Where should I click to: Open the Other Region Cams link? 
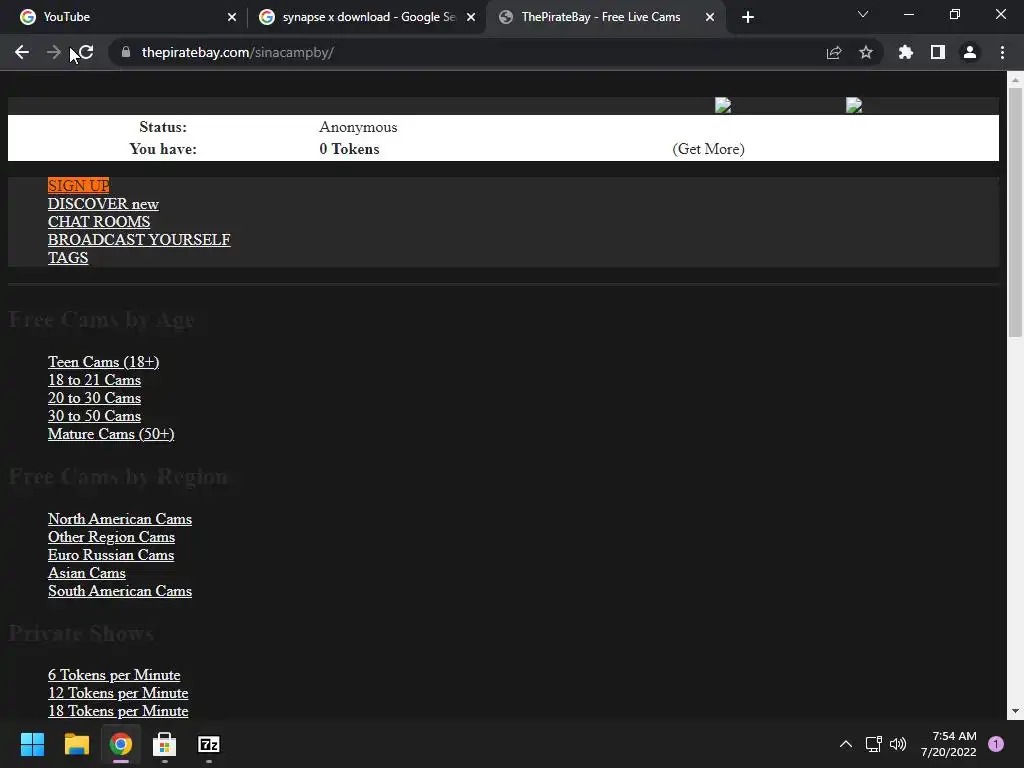111,537
